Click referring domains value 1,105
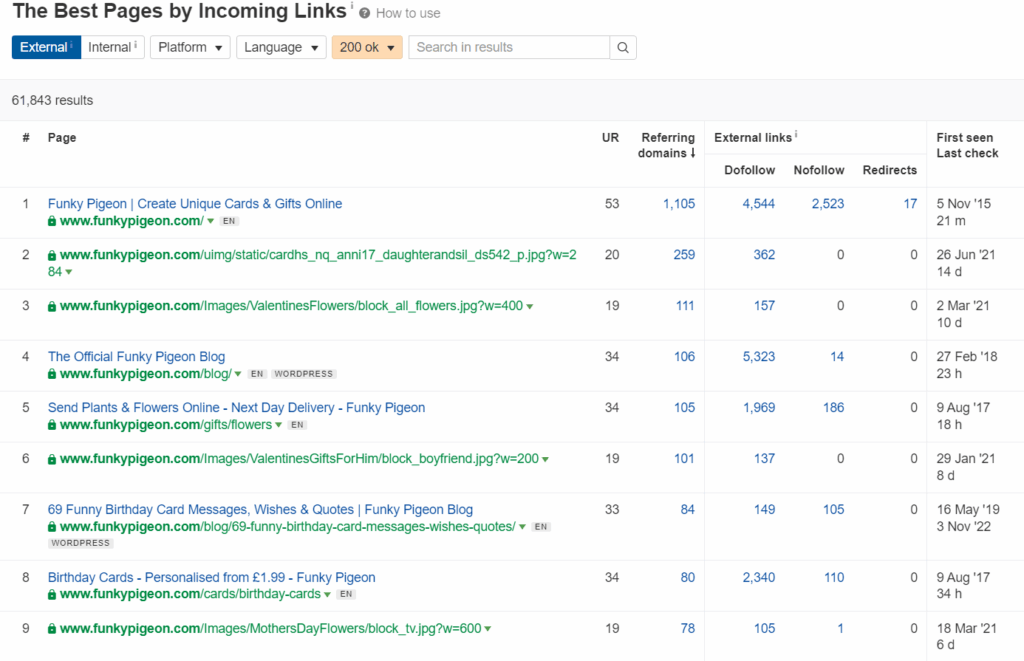 (x=679, y=204)
